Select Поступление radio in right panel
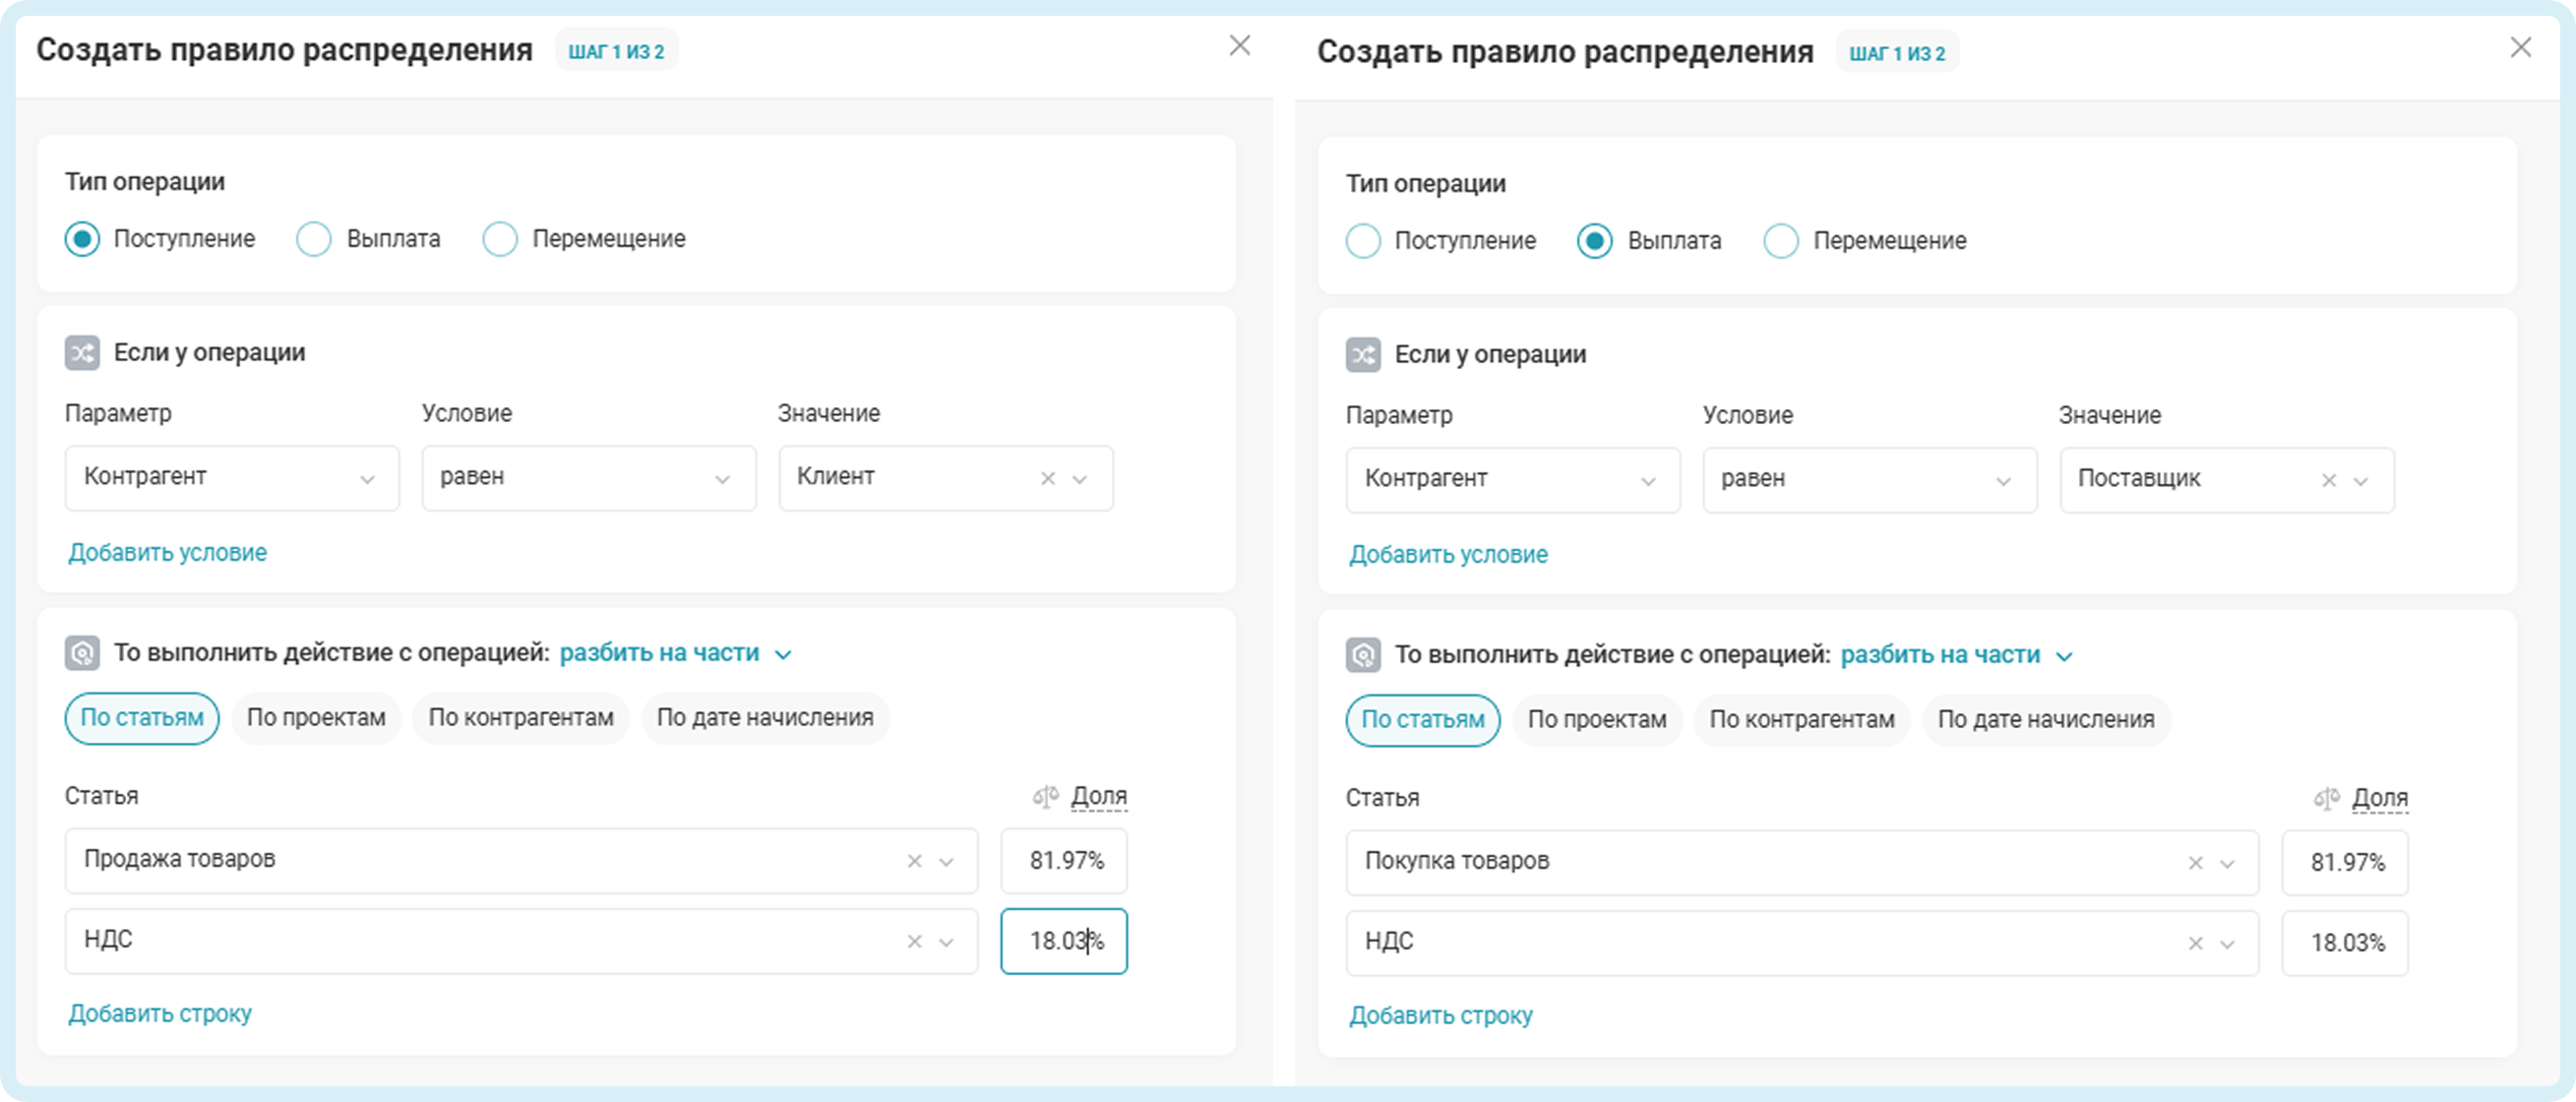This screenshot has height=1102, width=2576. coord(1363,241)
